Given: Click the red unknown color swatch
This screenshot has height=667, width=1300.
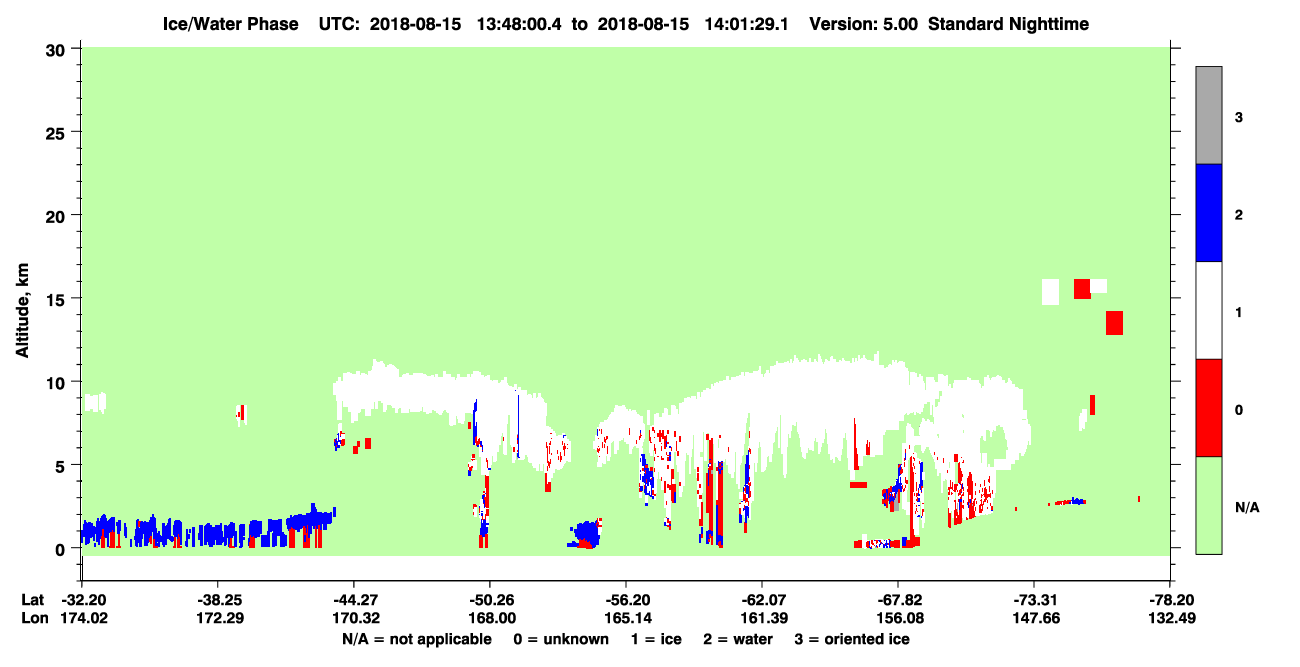Looking at the screenshot, I should tap(1209, 408).
